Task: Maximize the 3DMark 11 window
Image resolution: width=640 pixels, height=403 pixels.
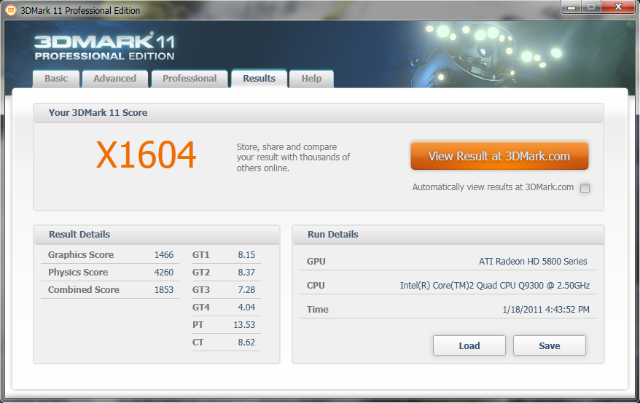Action: click(591, 7)
